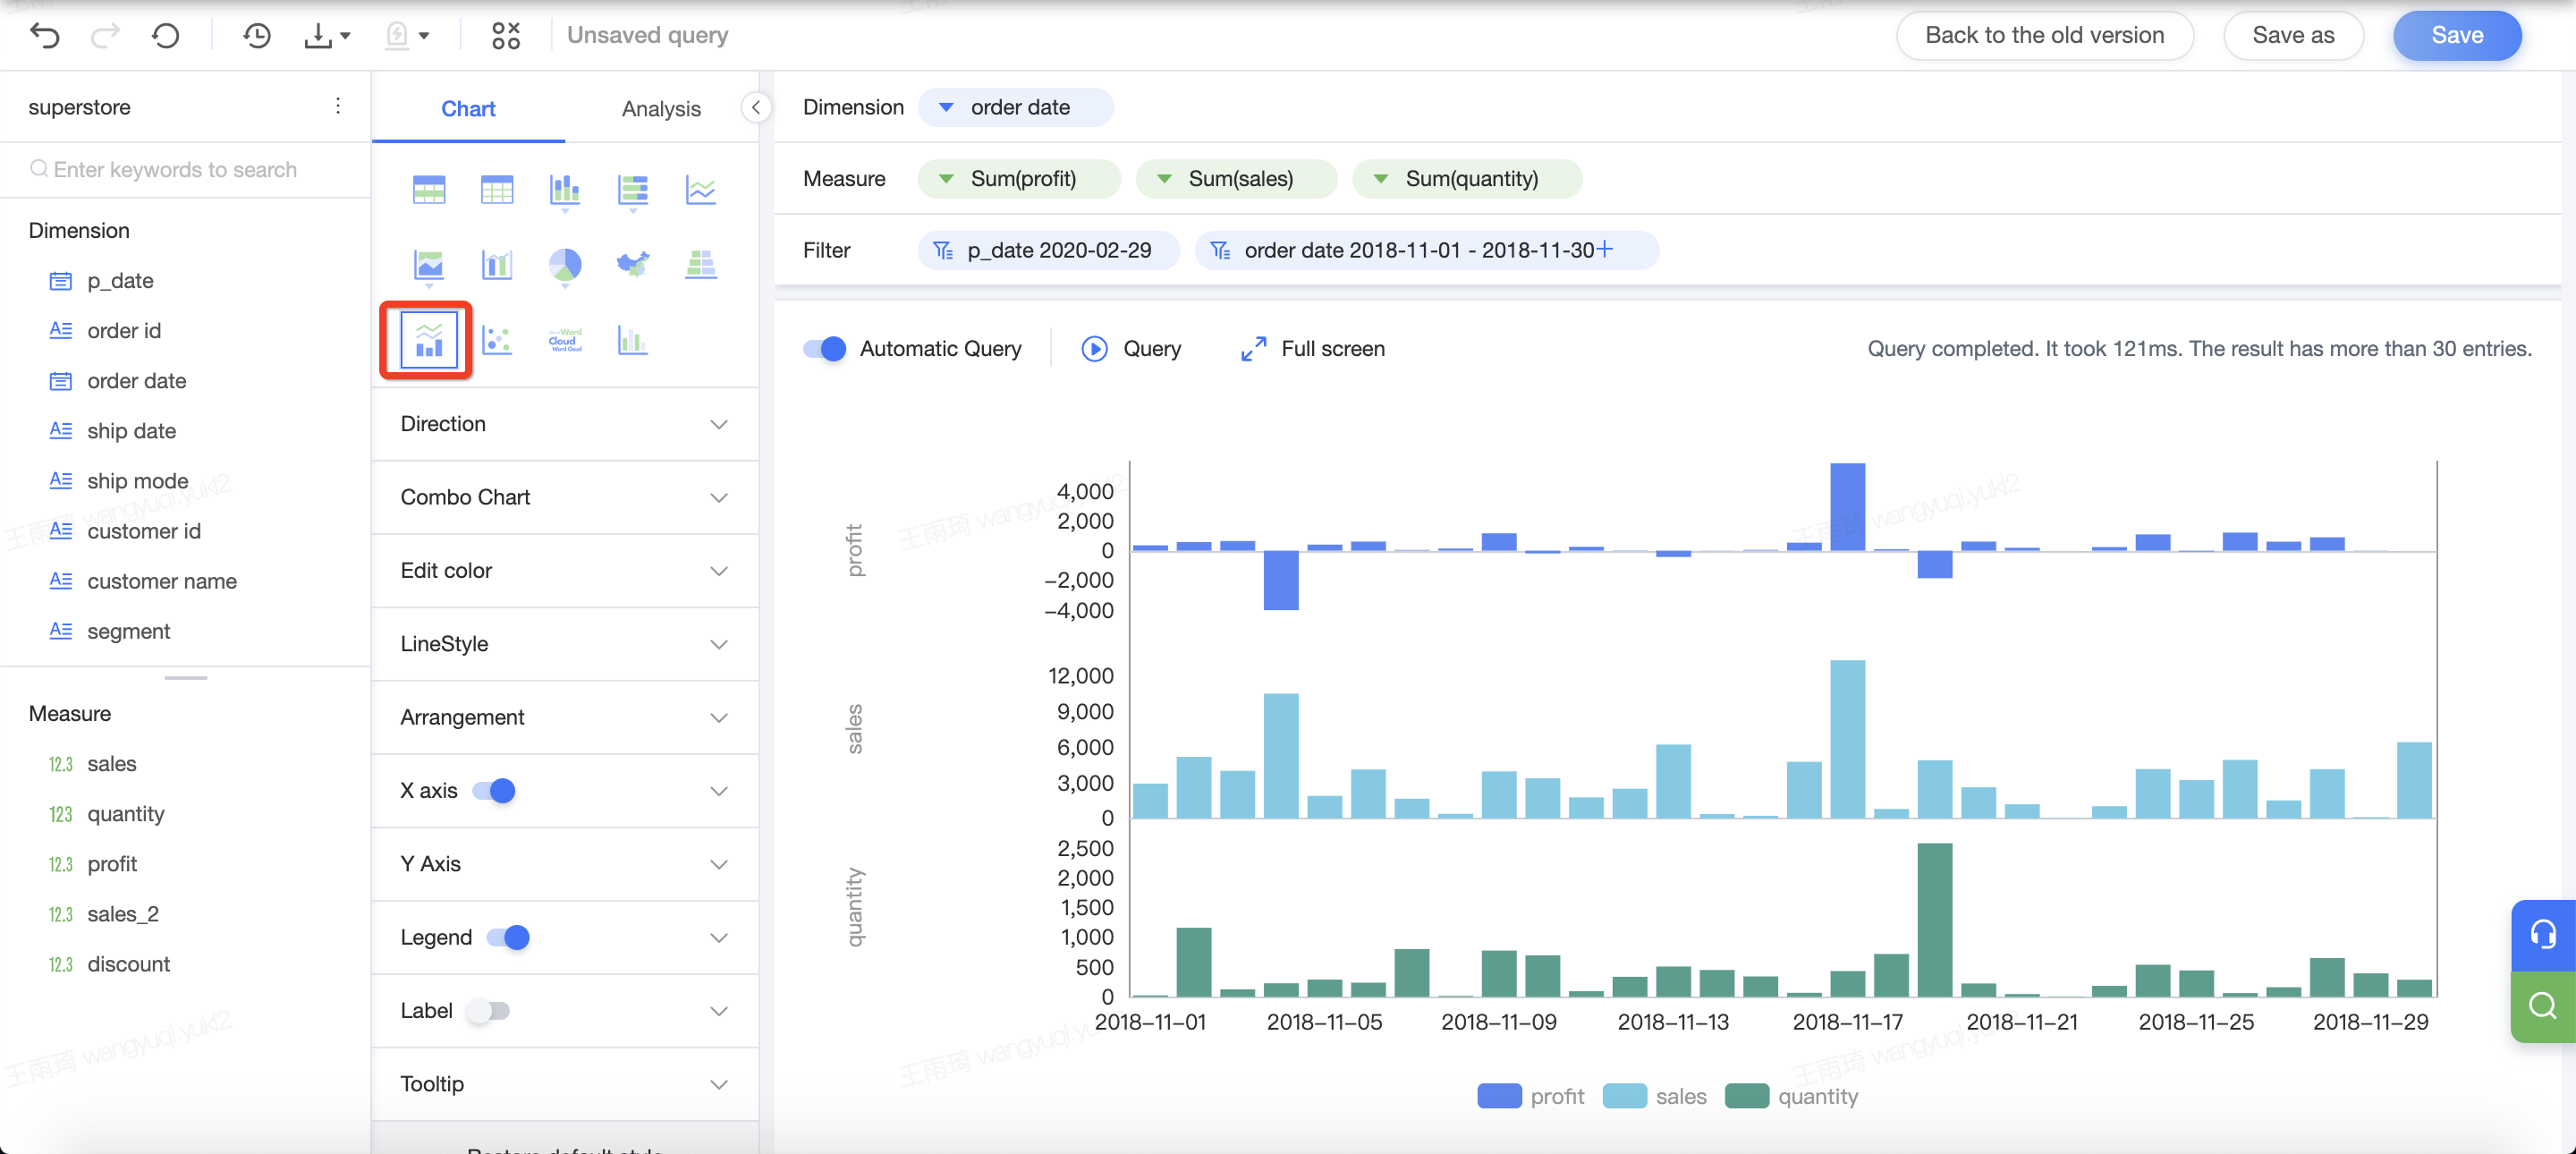Select the scatter plot chart type
Viewport: 2576px width, 1154px height.
pyautogui.click(x=497, y=340)
